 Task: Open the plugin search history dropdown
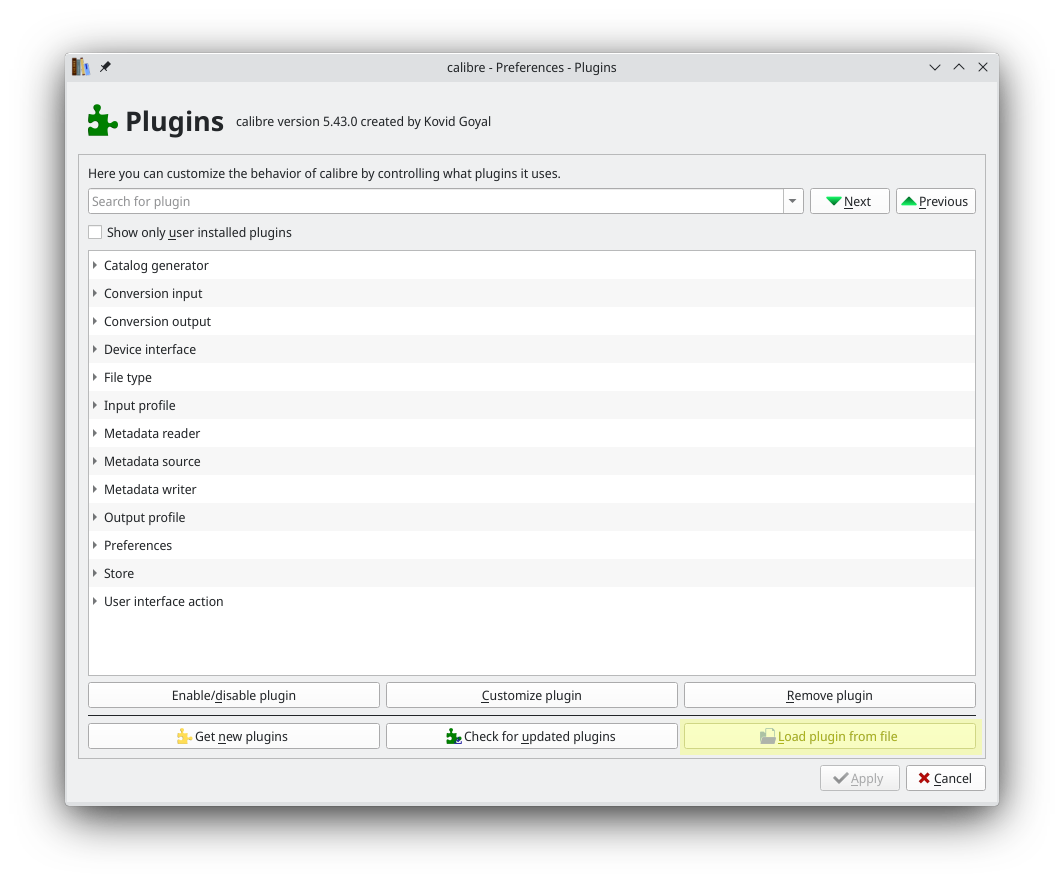point(793,201)
